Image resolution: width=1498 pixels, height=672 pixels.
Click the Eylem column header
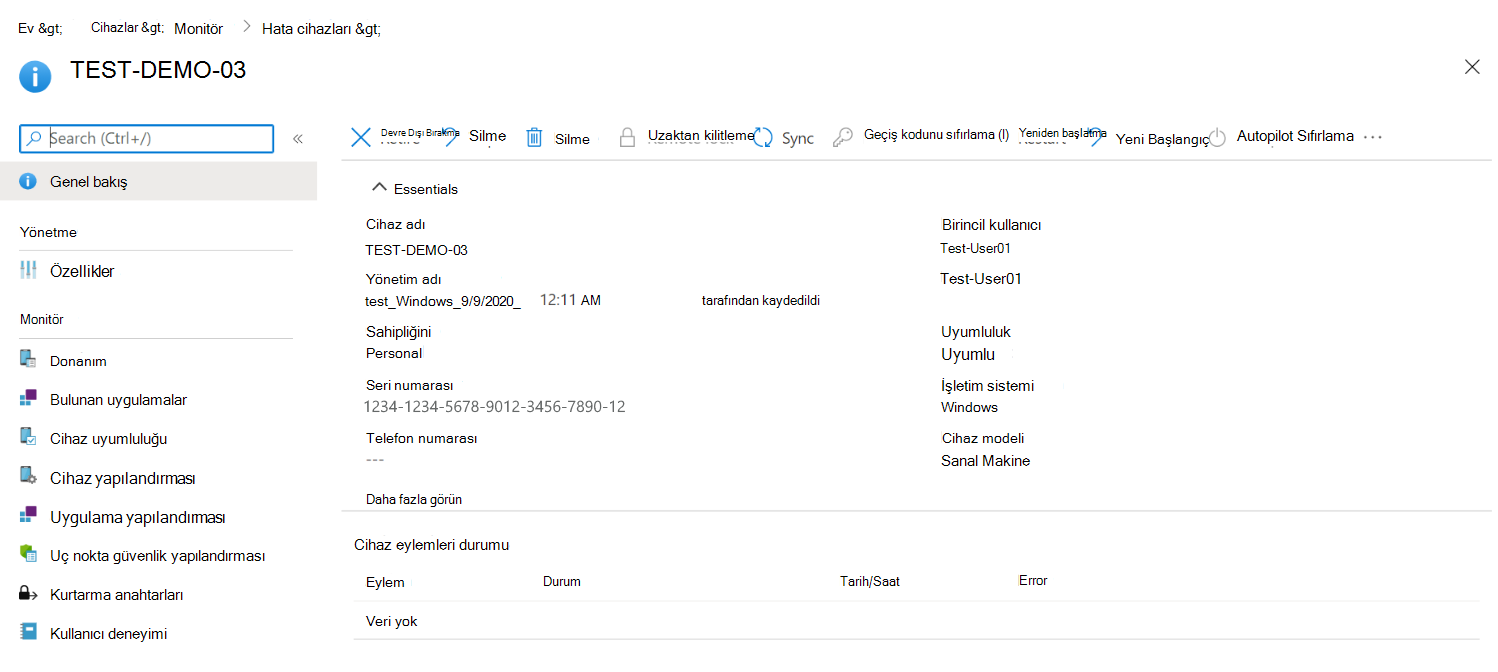385,582
